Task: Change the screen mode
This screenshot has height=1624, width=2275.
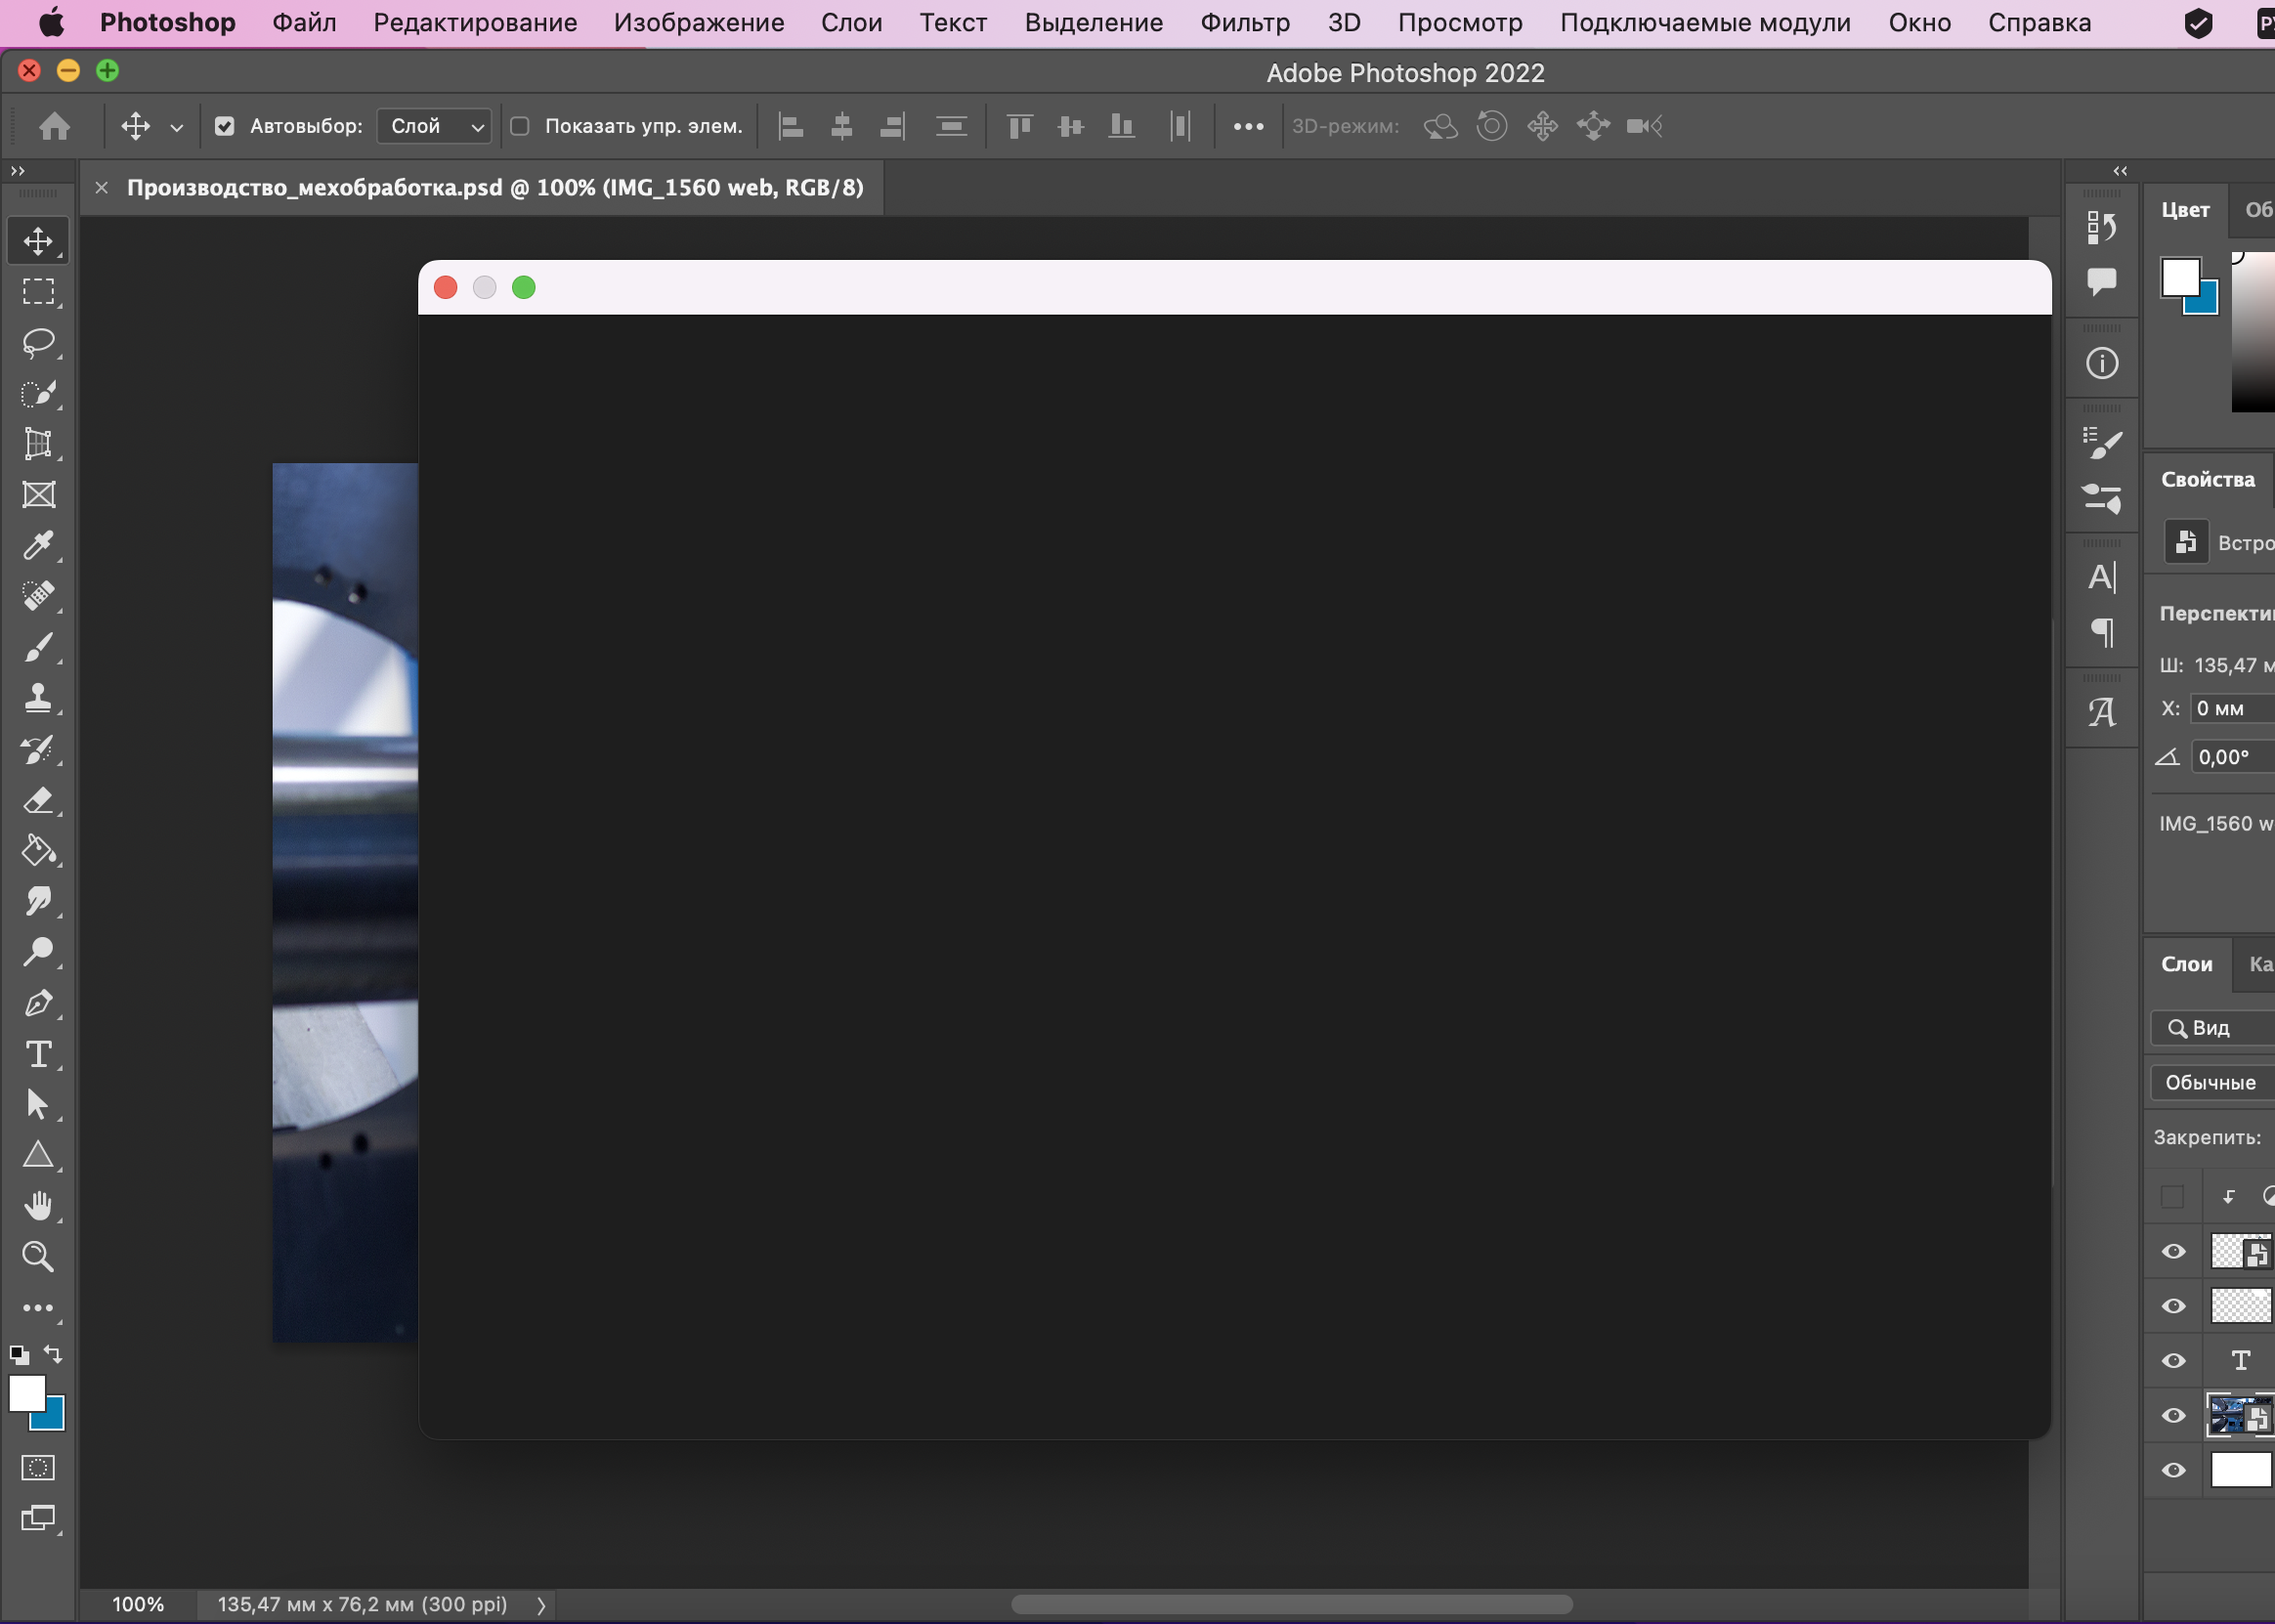Action: click(x=38, y=1518)
